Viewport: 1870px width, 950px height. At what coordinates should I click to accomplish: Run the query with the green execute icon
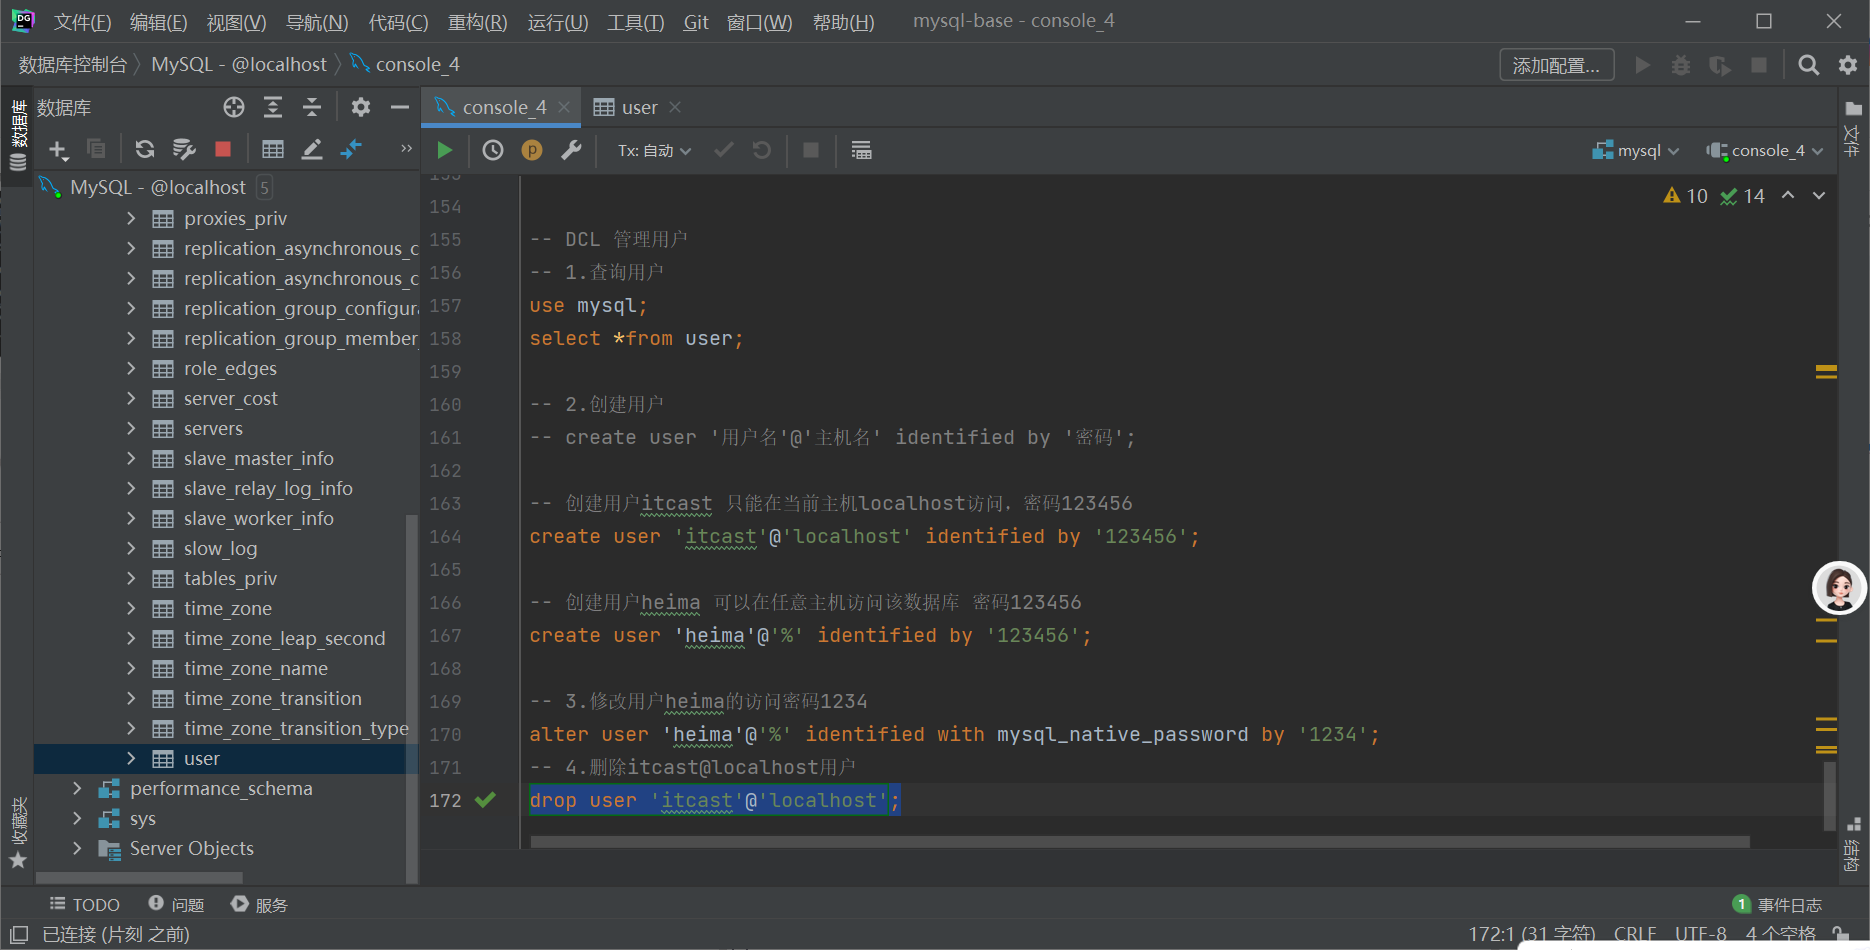(x=445, y=150)
